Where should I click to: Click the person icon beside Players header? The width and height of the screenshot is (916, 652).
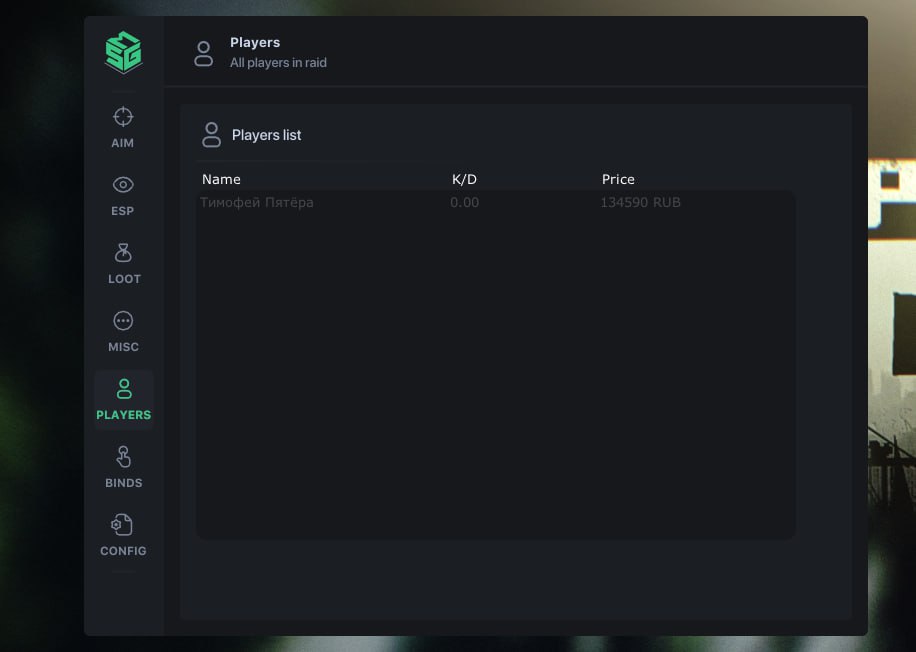(203, 53)
